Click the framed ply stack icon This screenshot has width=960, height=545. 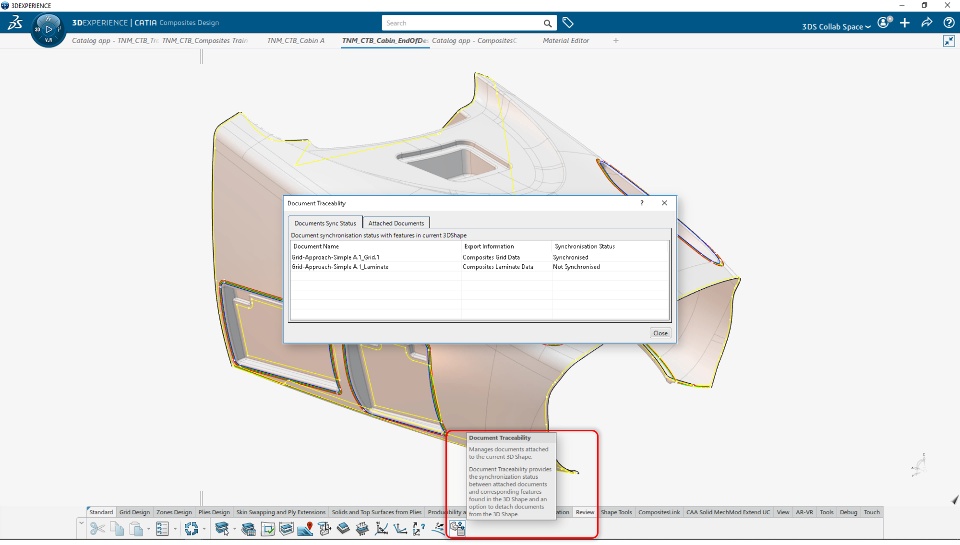click(286, 528)
